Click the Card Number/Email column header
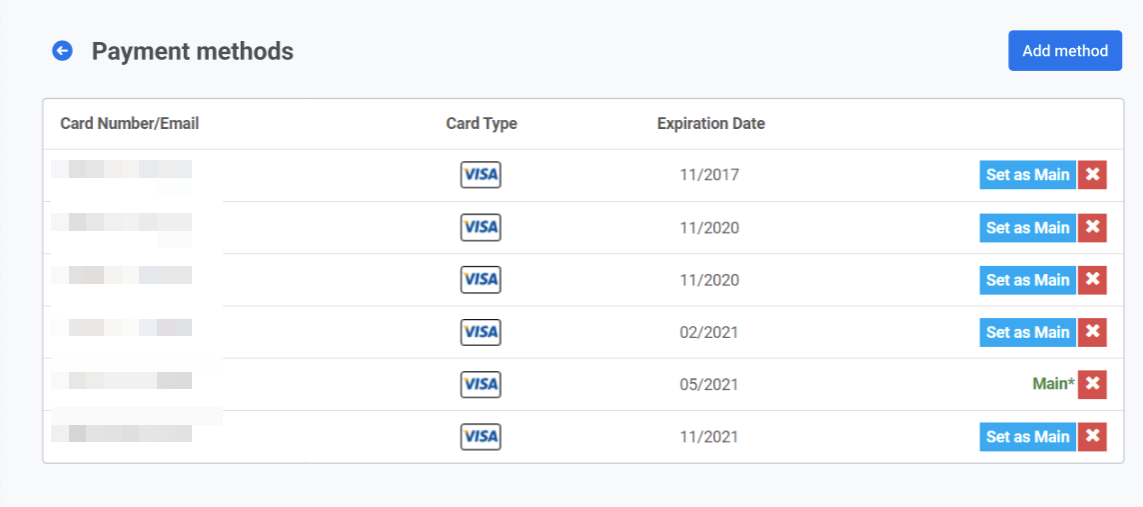1143x507 pixels. pos(129,124)
